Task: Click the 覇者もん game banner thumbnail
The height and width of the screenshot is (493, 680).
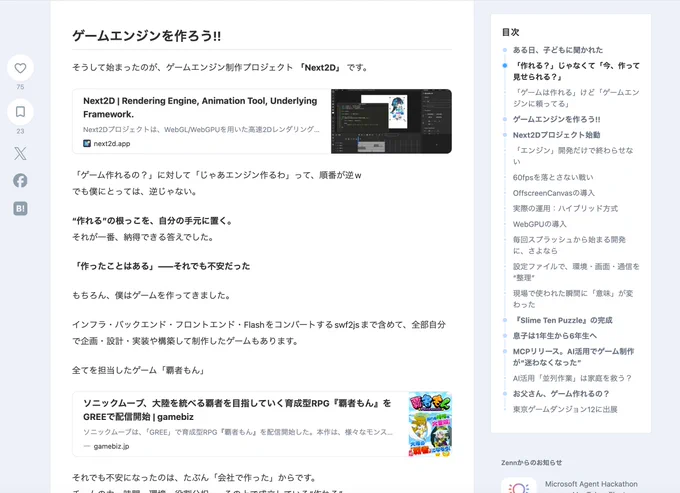Action: (x=430, y=424)
